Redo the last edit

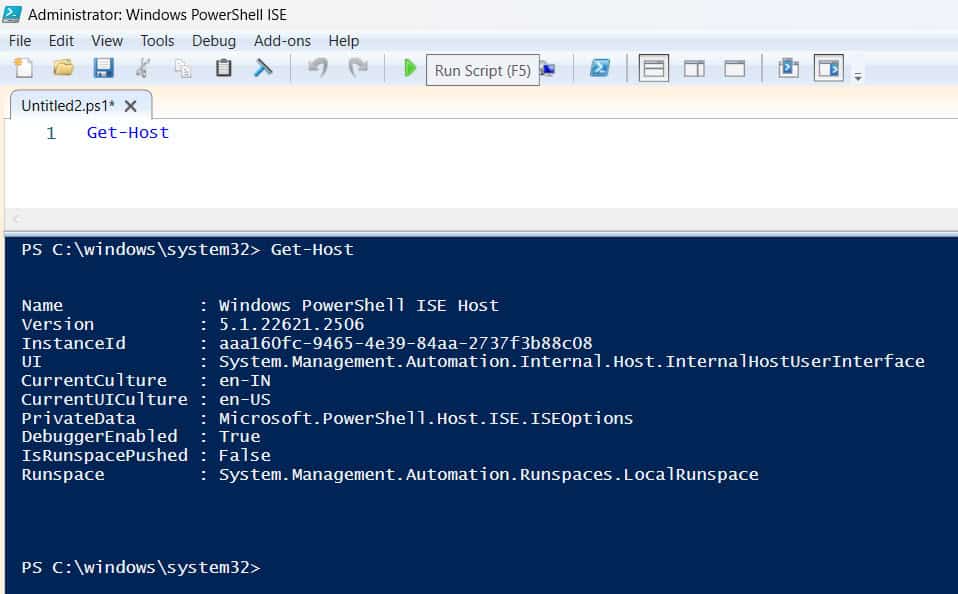click(358, 67)
